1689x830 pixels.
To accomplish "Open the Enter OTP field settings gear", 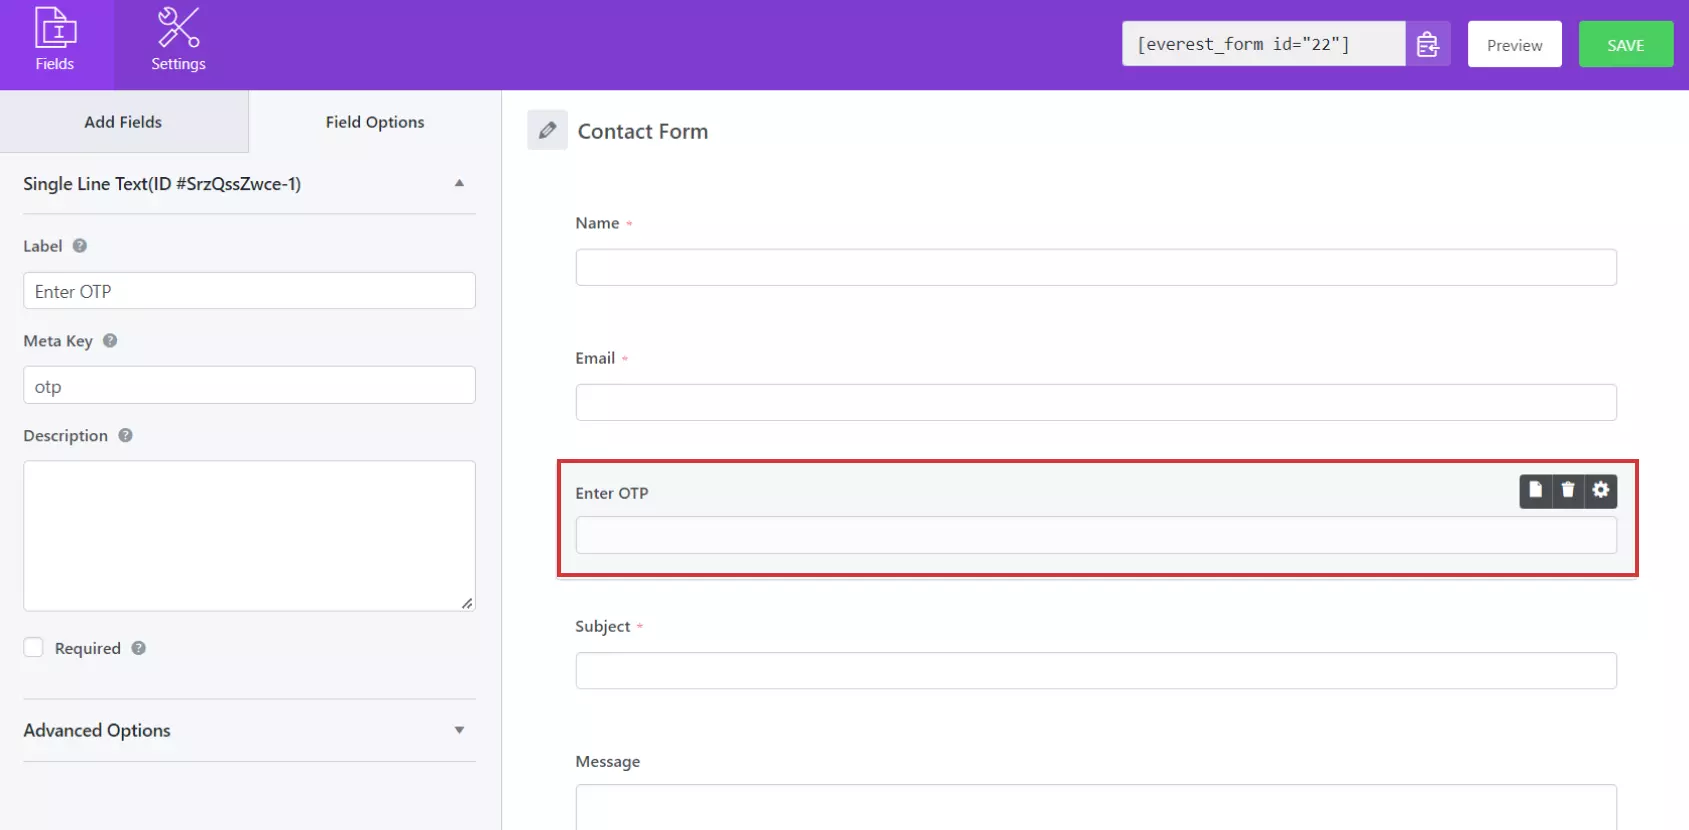I will (x=1601, y=490).
